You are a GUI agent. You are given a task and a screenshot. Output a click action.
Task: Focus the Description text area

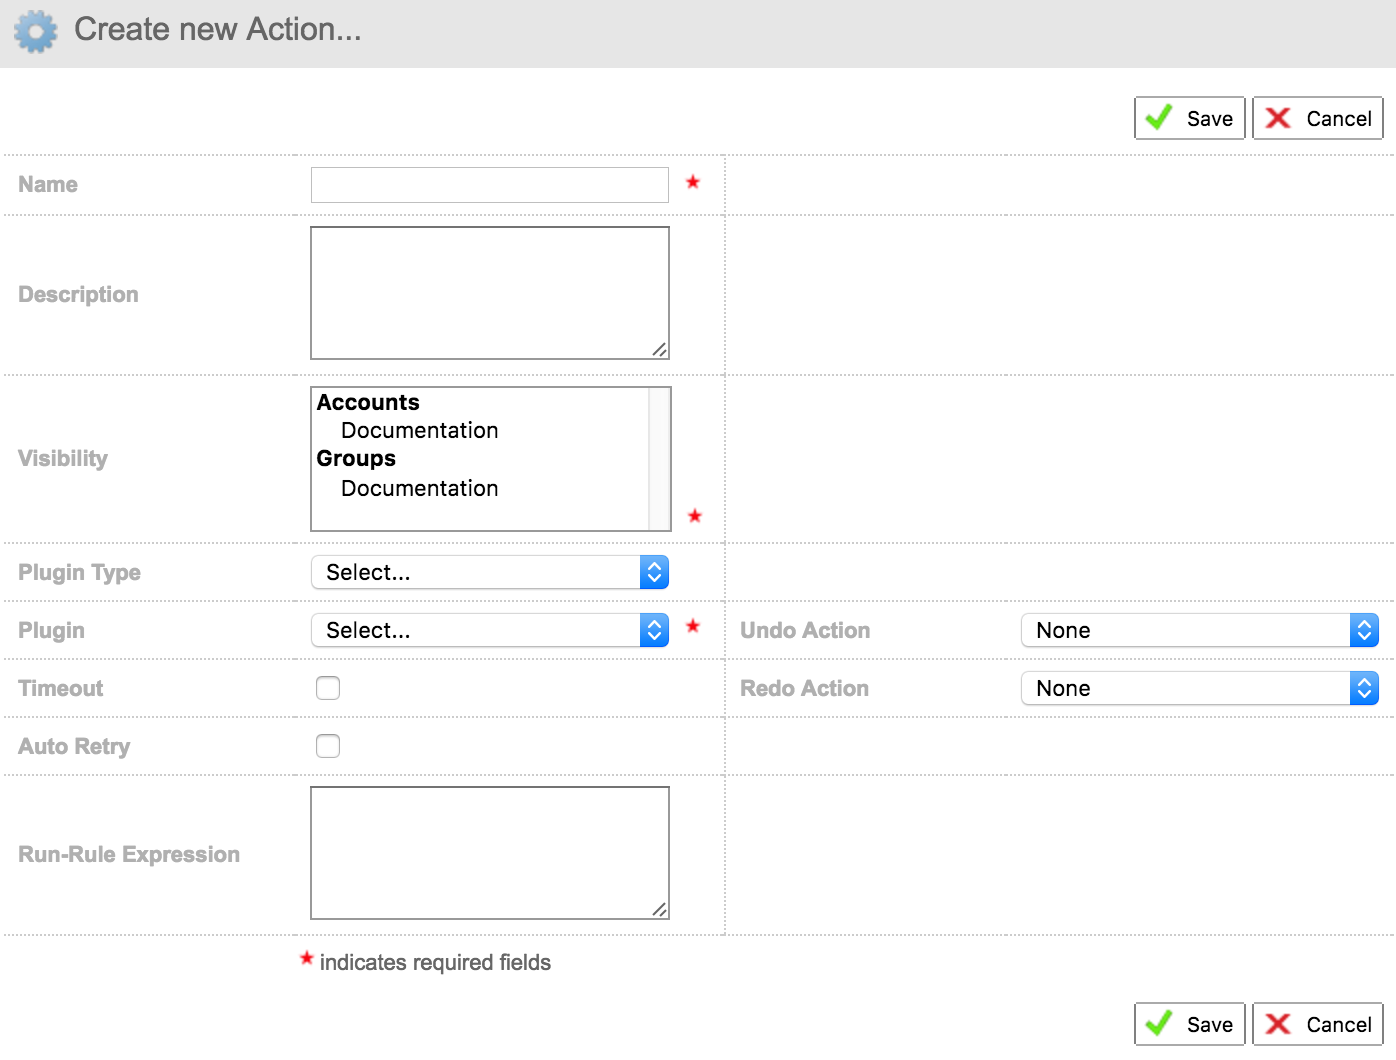pyautogui.click(x=489, y=292)
